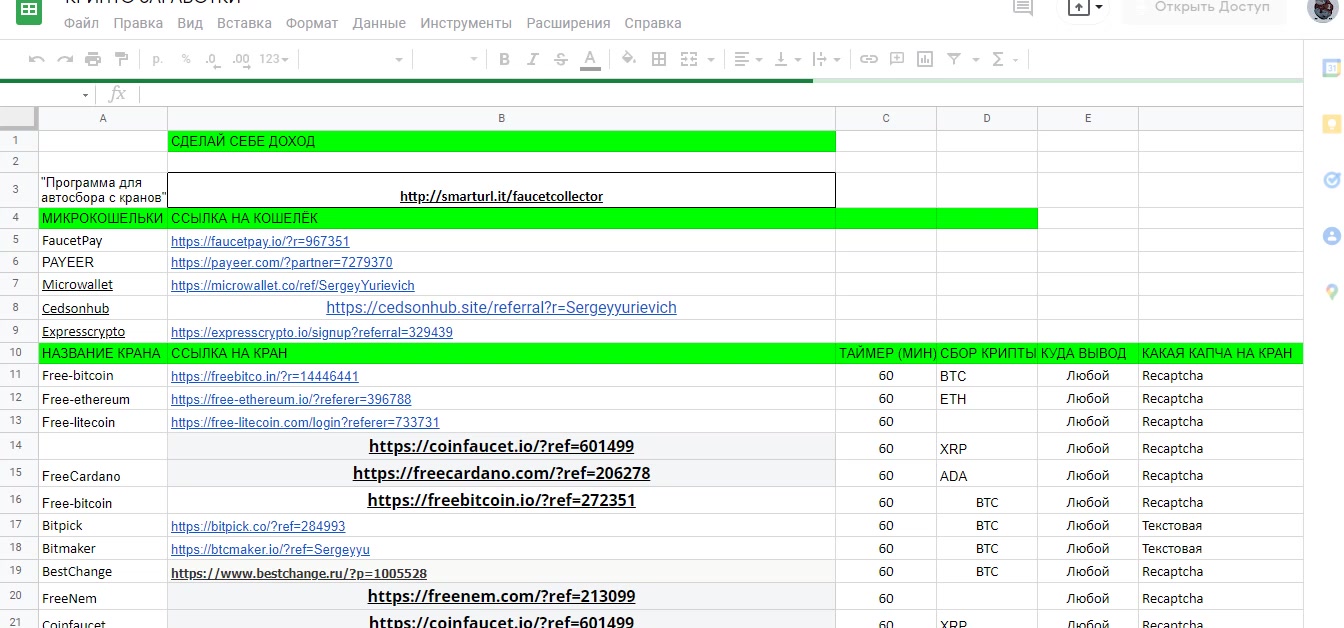Open text wrapping dropdown

(x=826, y=60)
